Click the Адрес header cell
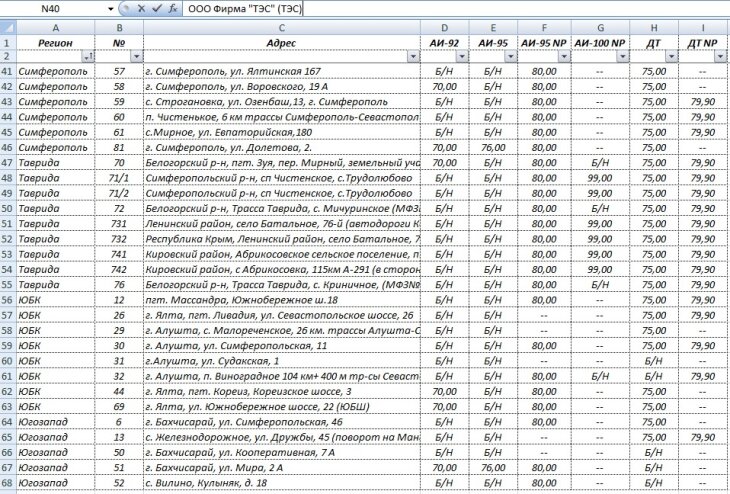Image resolution: width=730 pixels, height=494 pixels. tap(282, 44)
